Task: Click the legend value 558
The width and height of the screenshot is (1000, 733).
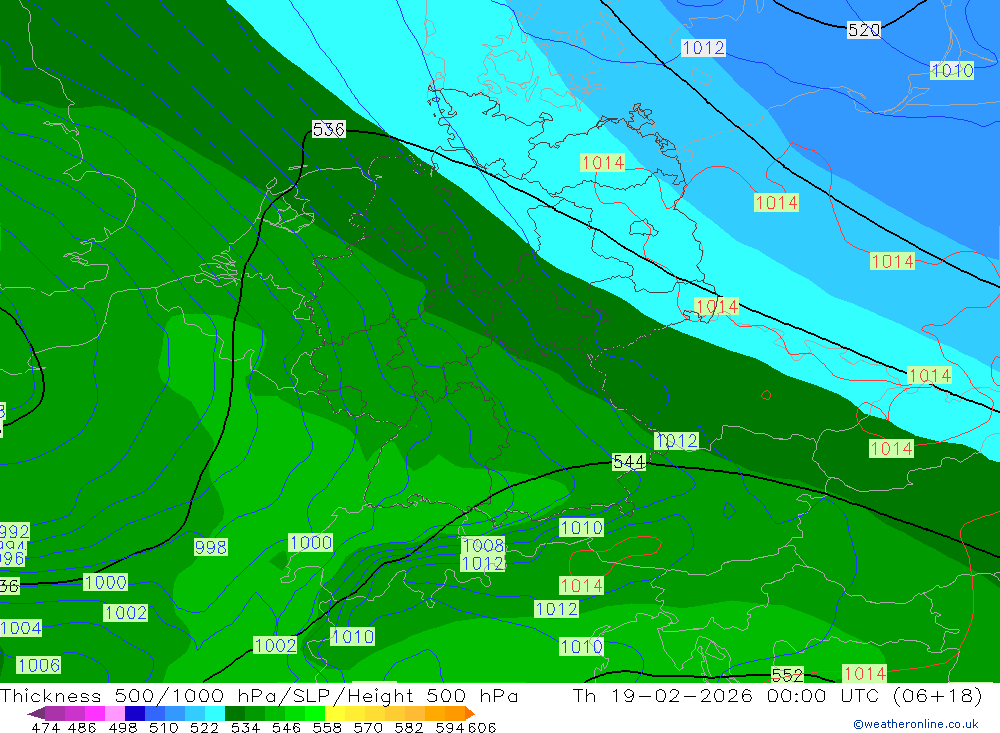Action: 327,727
